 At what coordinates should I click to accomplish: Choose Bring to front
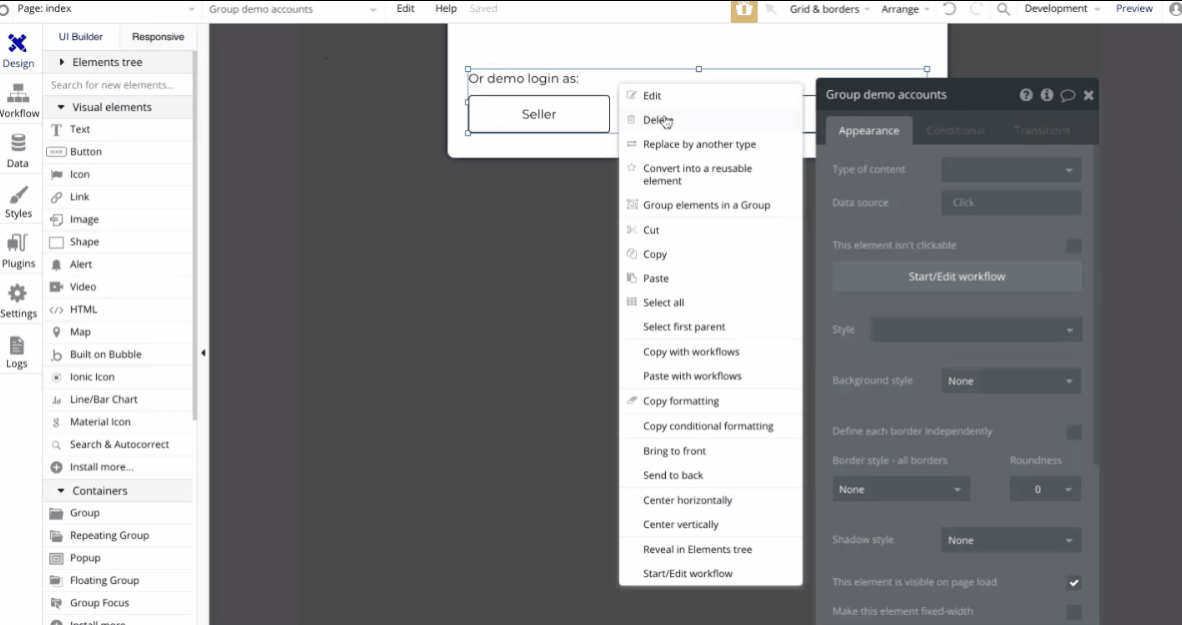(710, 451)
